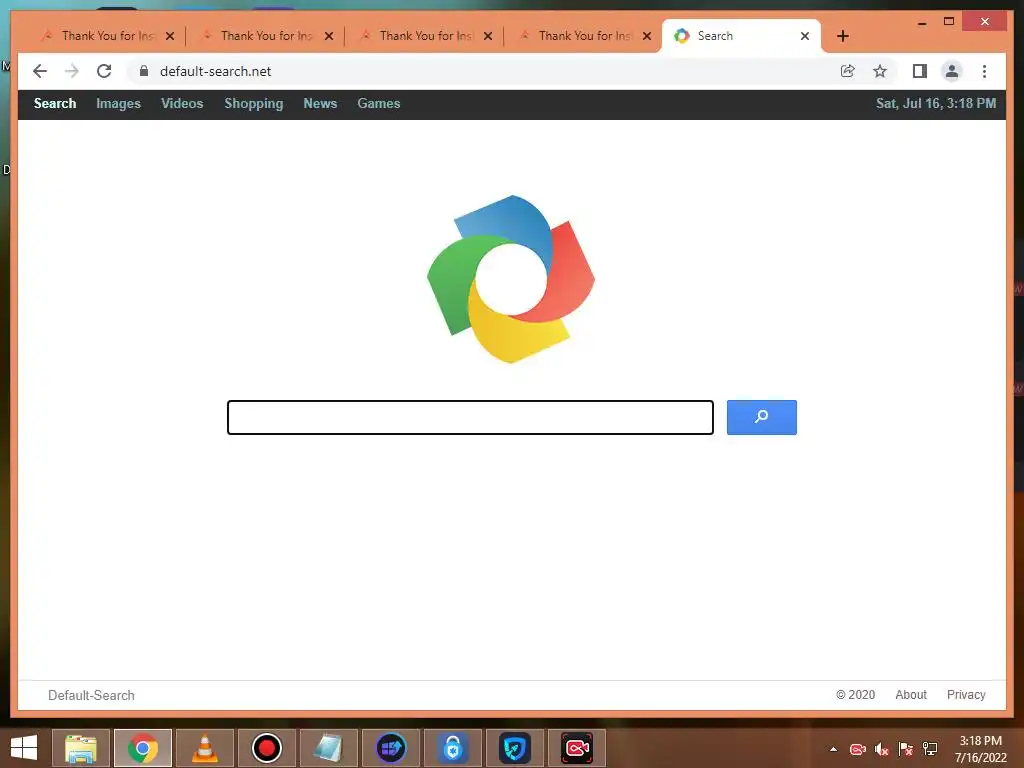Open the browser side panel icon
This screenshot has width=1024, height=768.
pyautogui.click(x=920, y=71)
